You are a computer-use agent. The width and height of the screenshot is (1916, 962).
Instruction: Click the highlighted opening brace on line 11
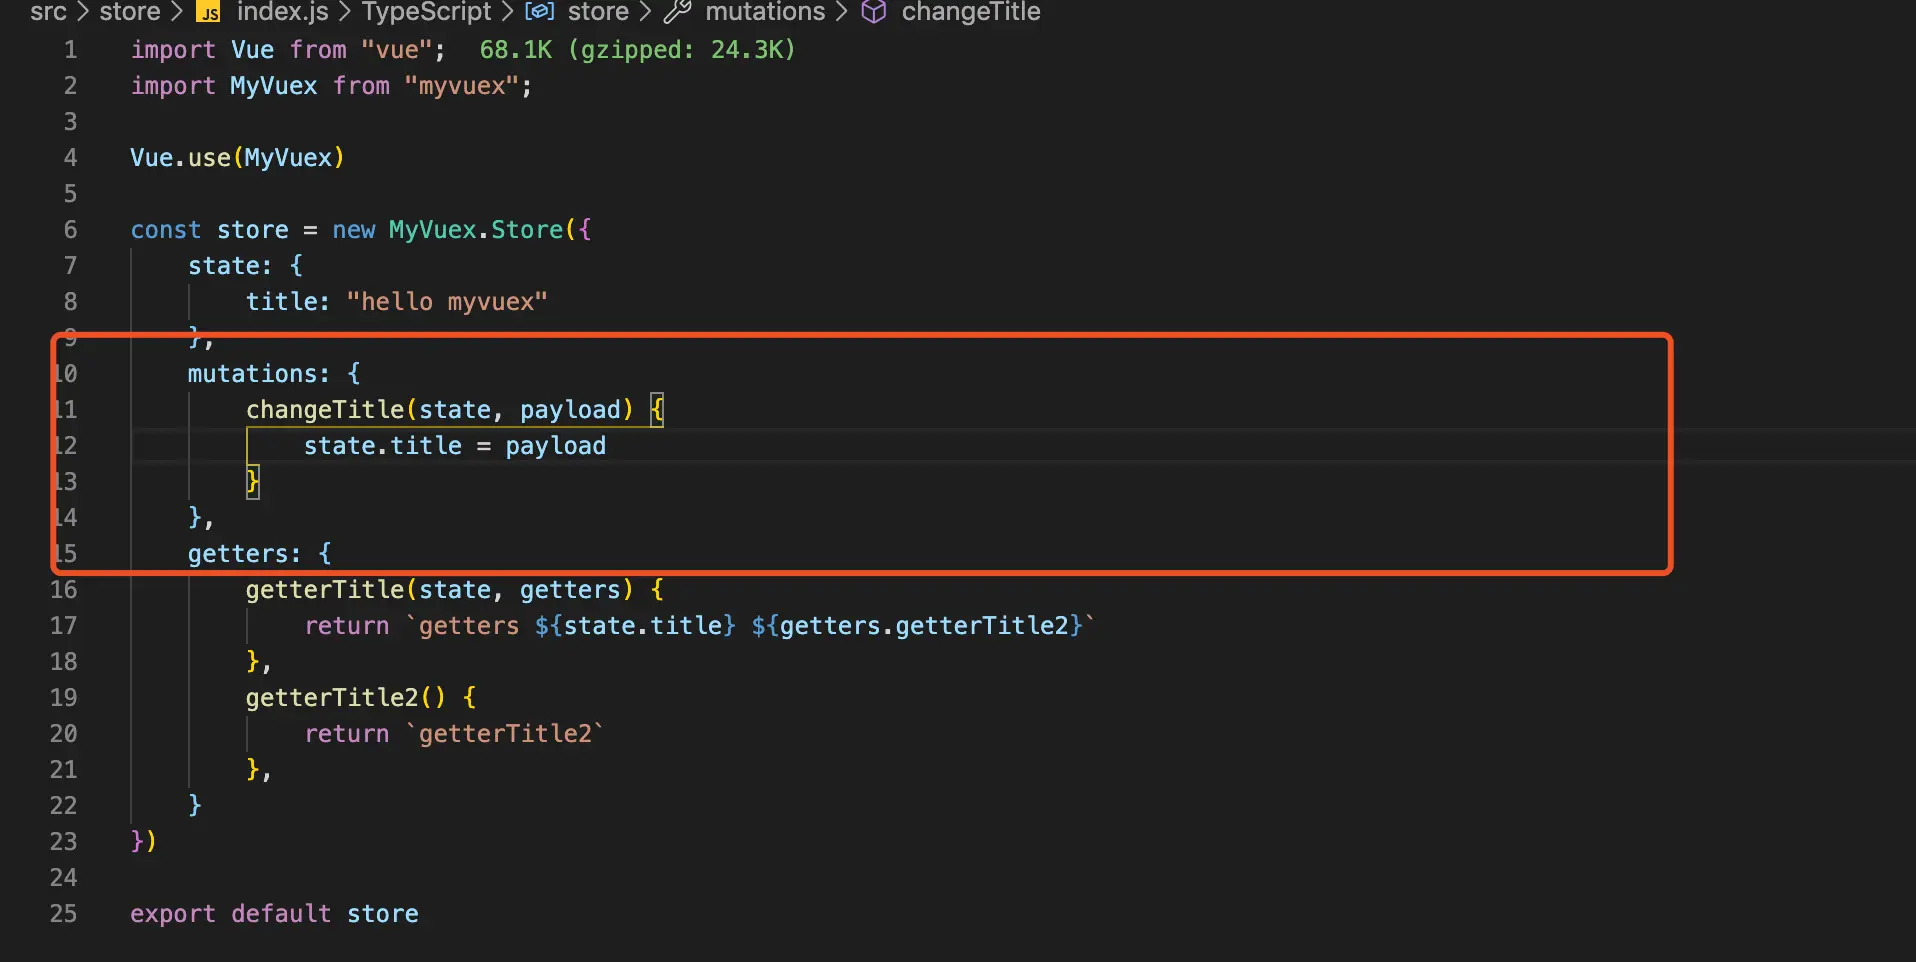click(657, 410)
